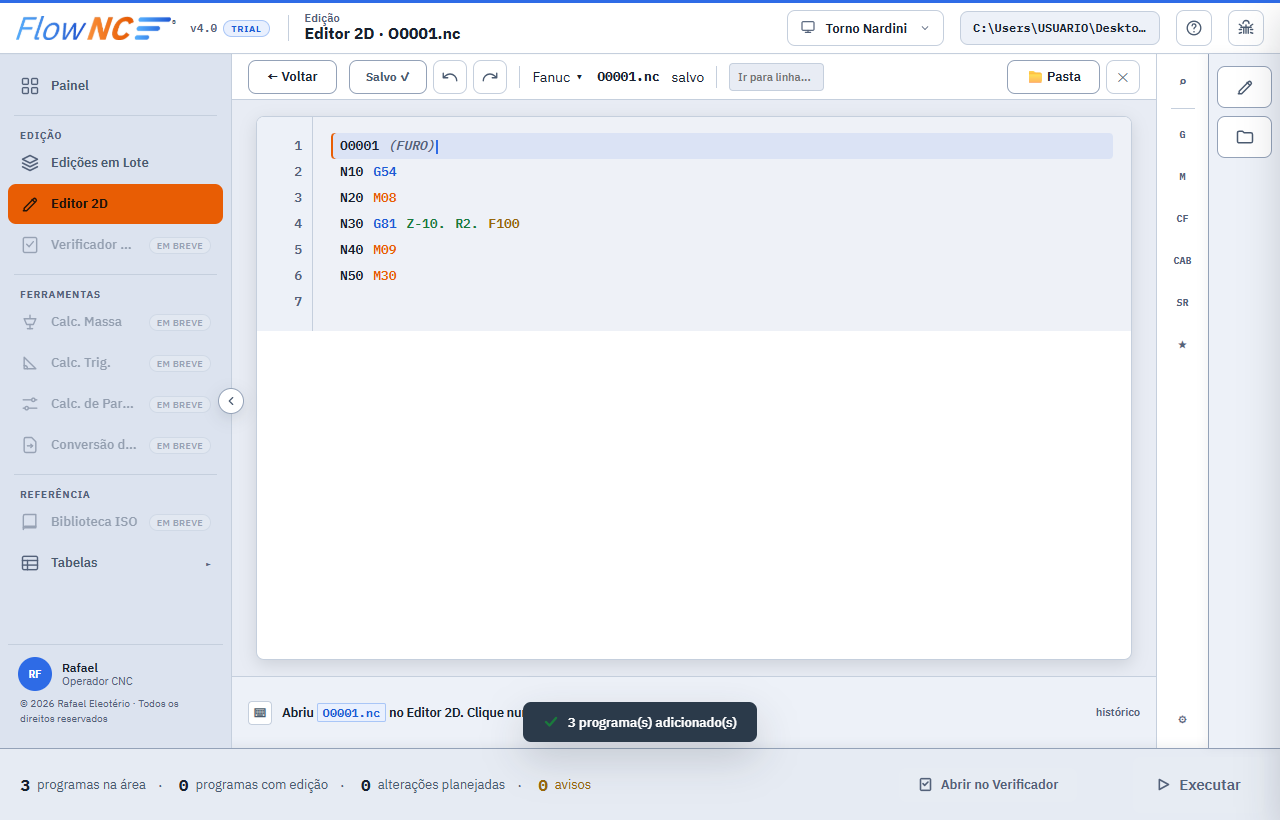1280x820 pixels.
Task: Open Conversão tool in sidebar
Action: (115, 445)
